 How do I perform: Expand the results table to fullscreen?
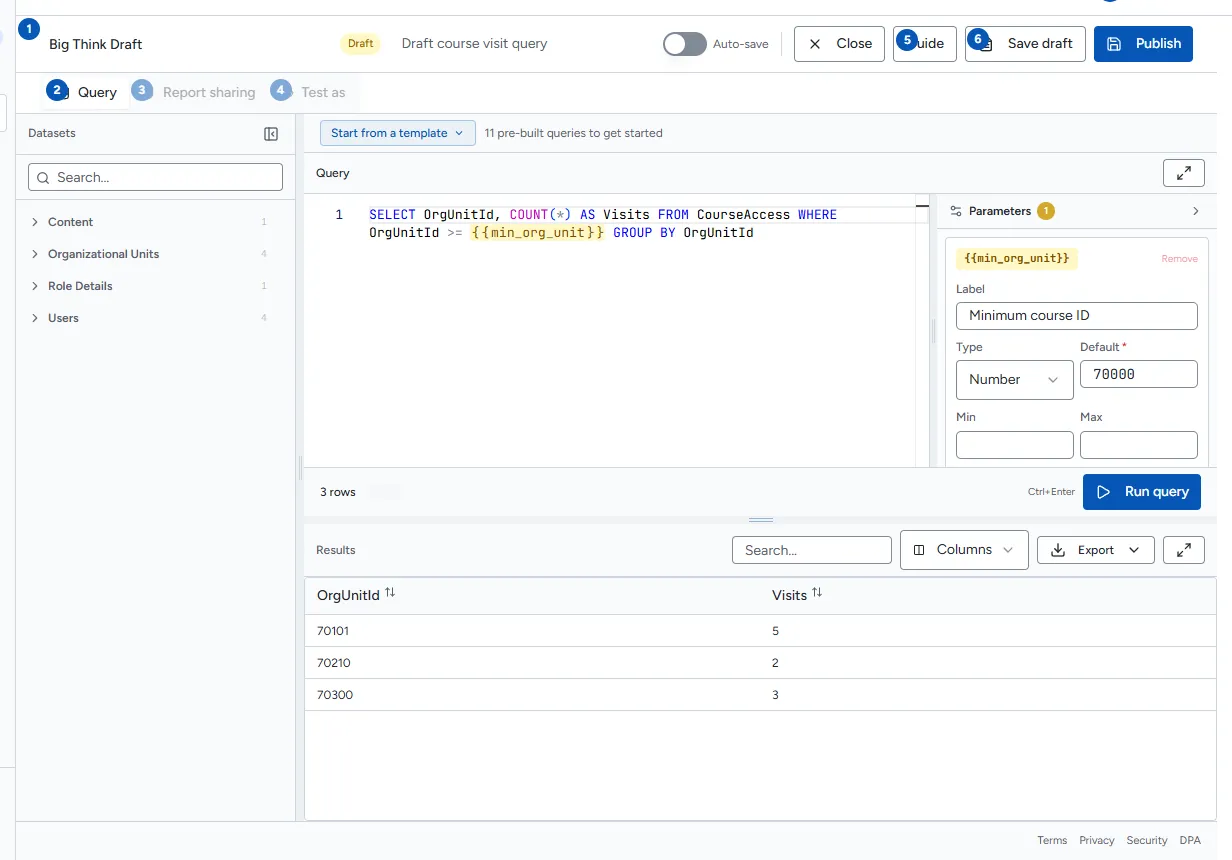(1184, 550)
